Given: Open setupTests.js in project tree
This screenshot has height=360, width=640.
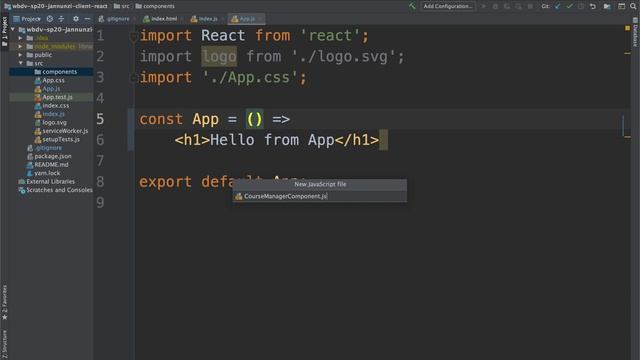Looking at the screenshot, I should point(57,139).
